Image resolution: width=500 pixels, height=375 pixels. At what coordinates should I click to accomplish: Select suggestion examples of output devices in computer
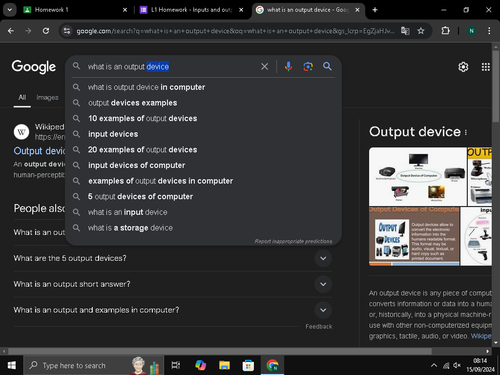[x=203, y=181]
